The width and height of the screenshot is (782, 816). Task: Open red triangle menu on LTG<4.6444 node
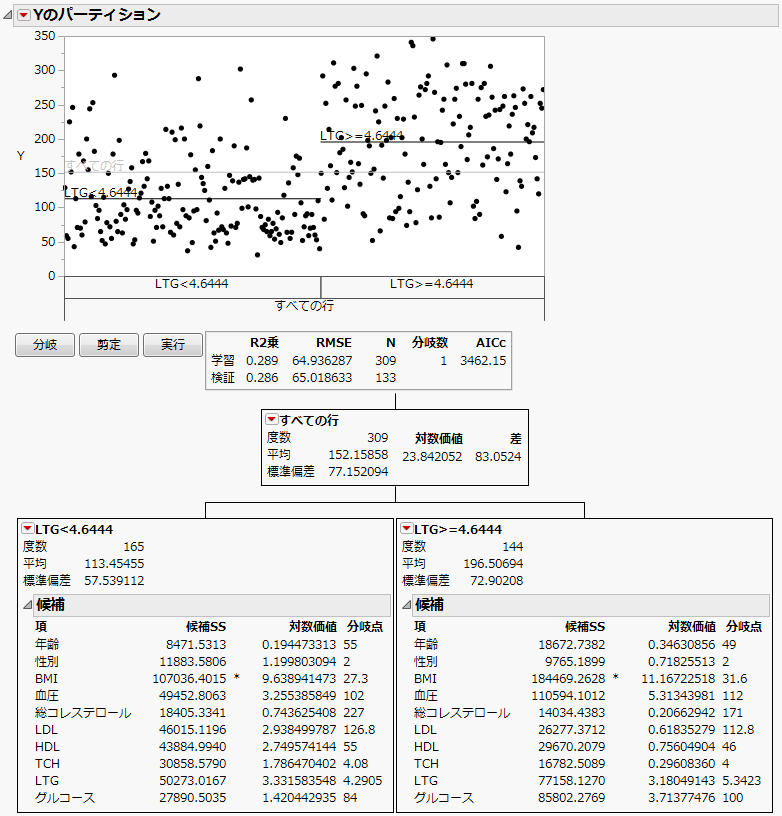click(x=28, y=529)
